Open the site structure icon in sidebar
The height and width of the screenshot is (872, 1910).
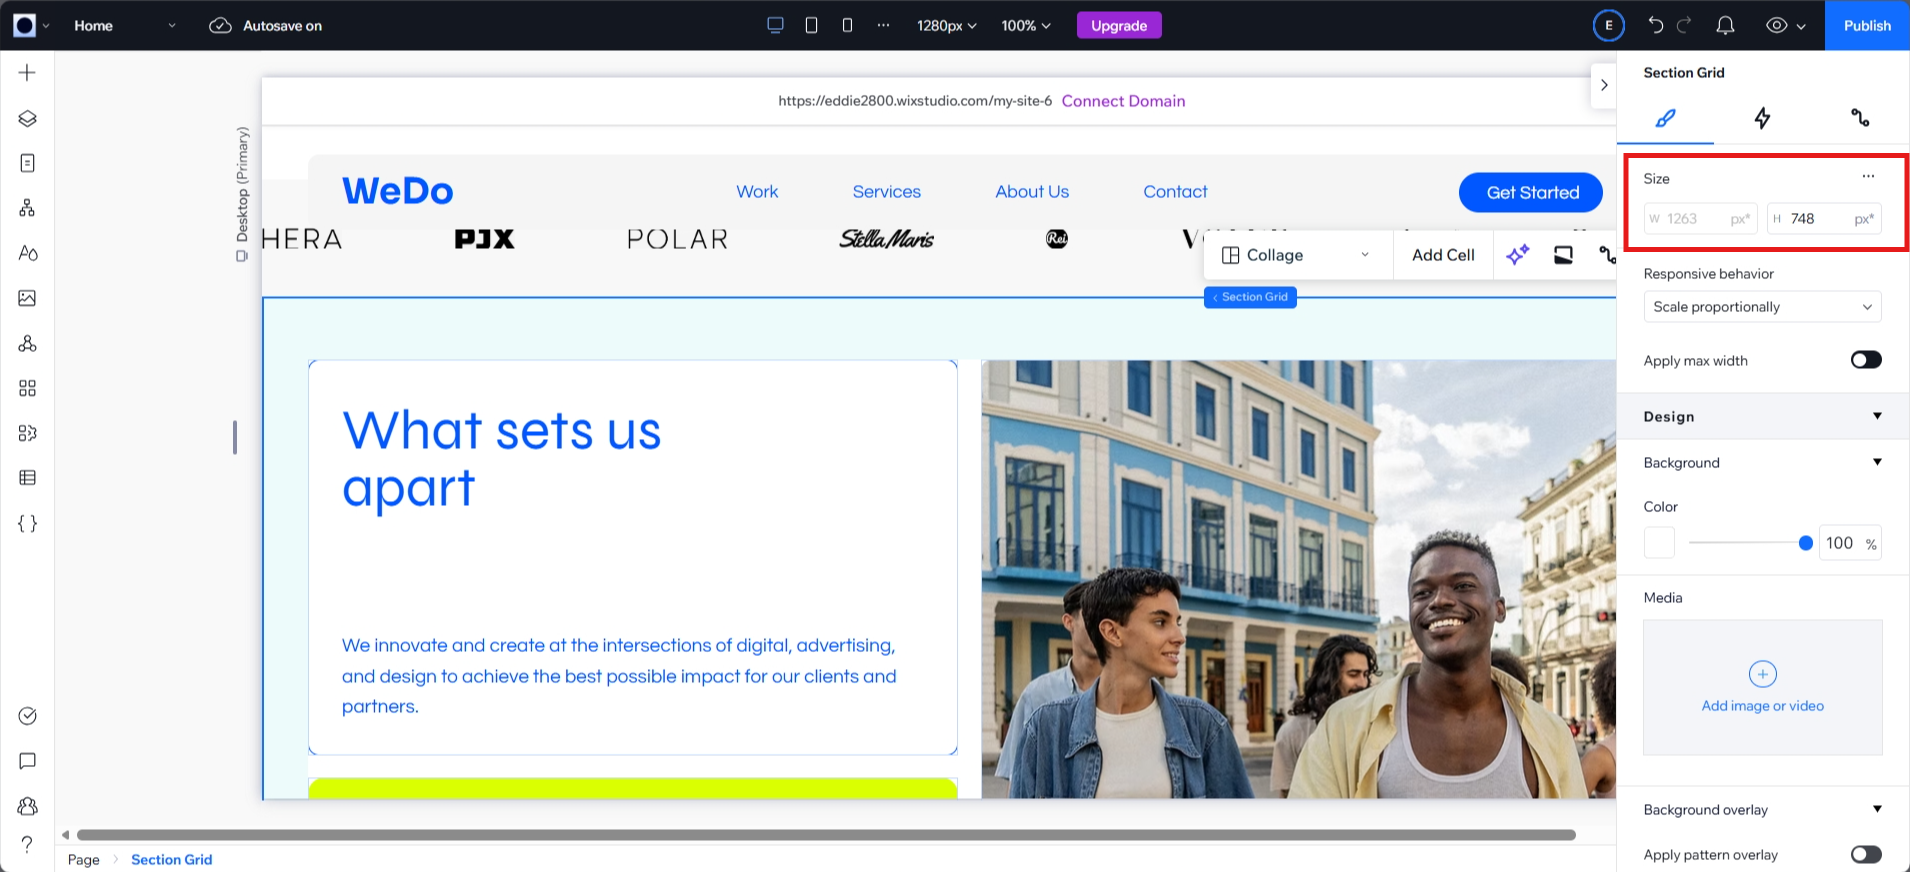click(x=27, y=208)
